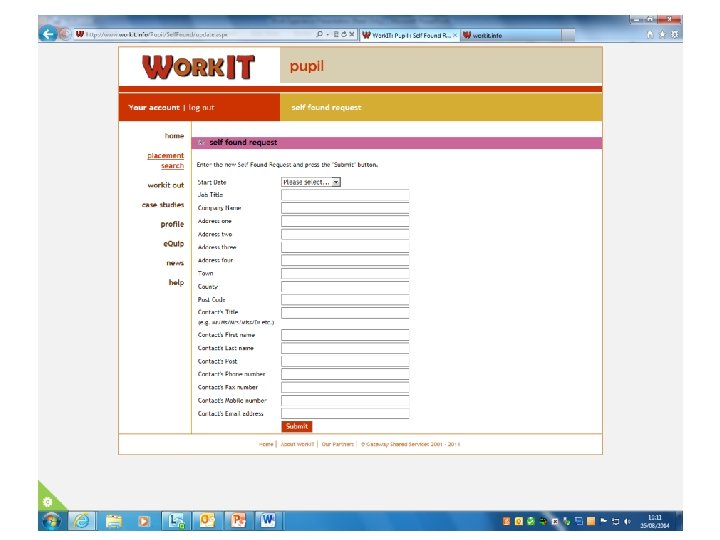This screenshot has width=720, height=540.
Task: Click the footer Home link
Action: tap(266, 444)
